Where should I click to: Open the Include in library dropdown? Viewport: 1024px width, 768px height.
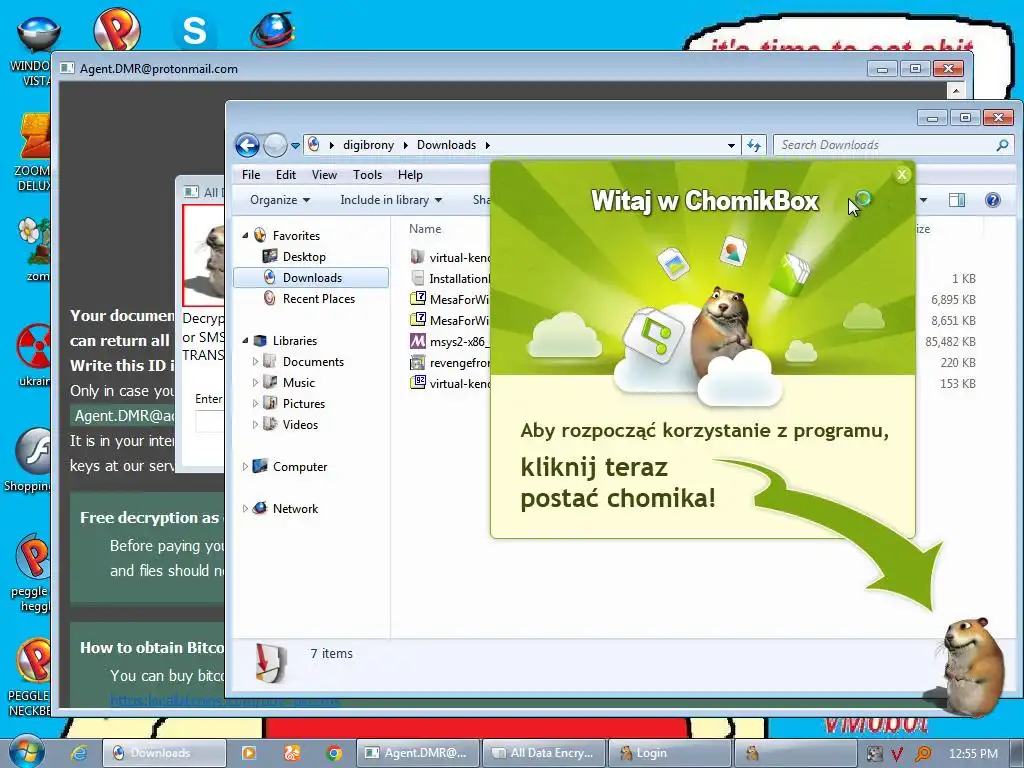click(x=391, y=200)
